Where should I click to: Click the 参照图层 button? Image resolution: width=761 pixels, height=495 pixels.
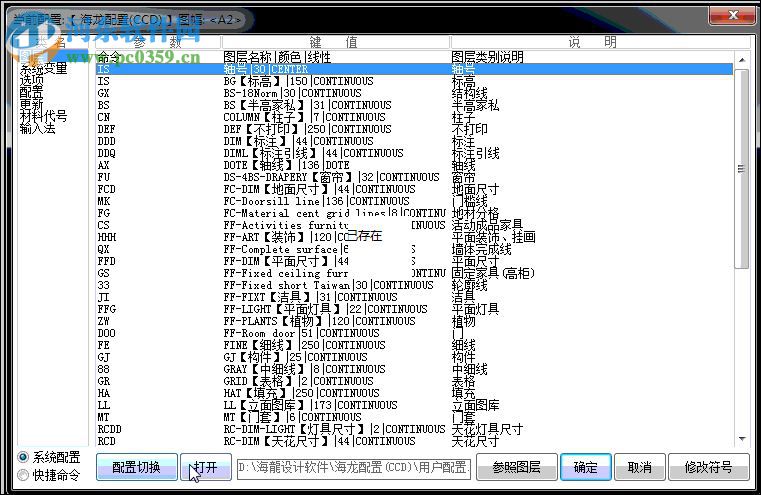pos(517,467)
